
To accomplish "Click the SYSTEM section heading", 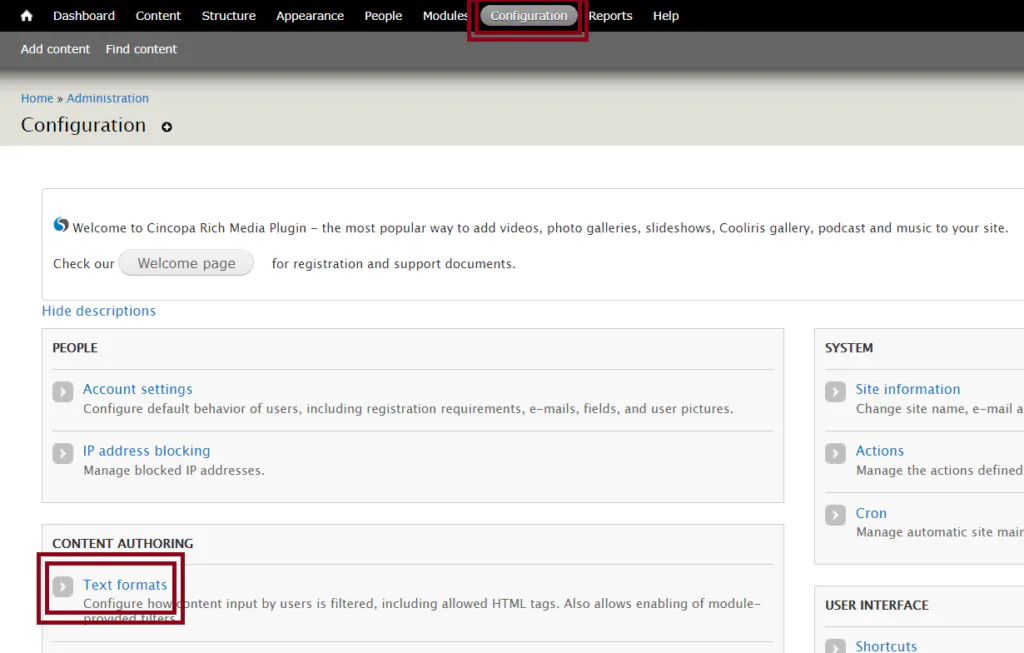I will pos(848,348).
